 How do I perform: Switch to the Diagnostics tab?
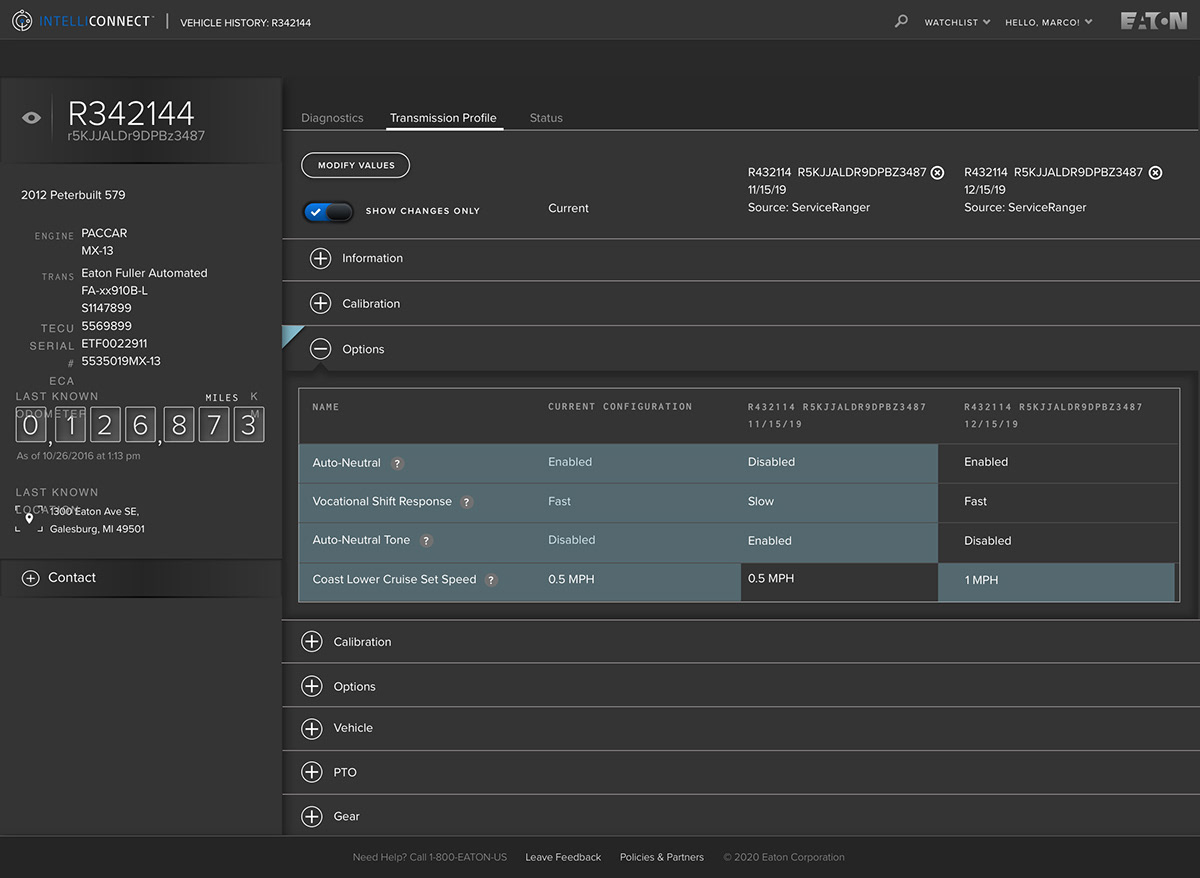(x=332, y=118)
